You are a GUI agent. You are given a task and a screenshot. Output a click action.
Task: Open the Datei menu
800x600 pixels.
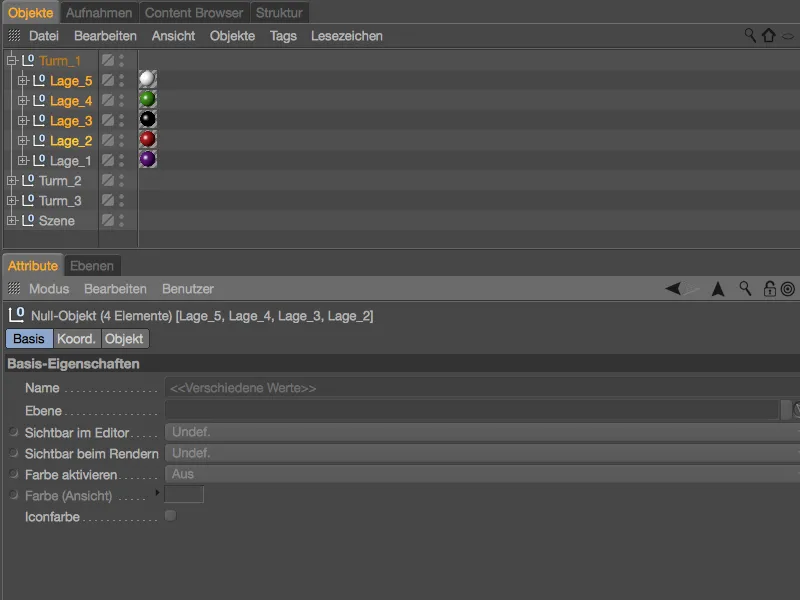[x=44, y=36]
